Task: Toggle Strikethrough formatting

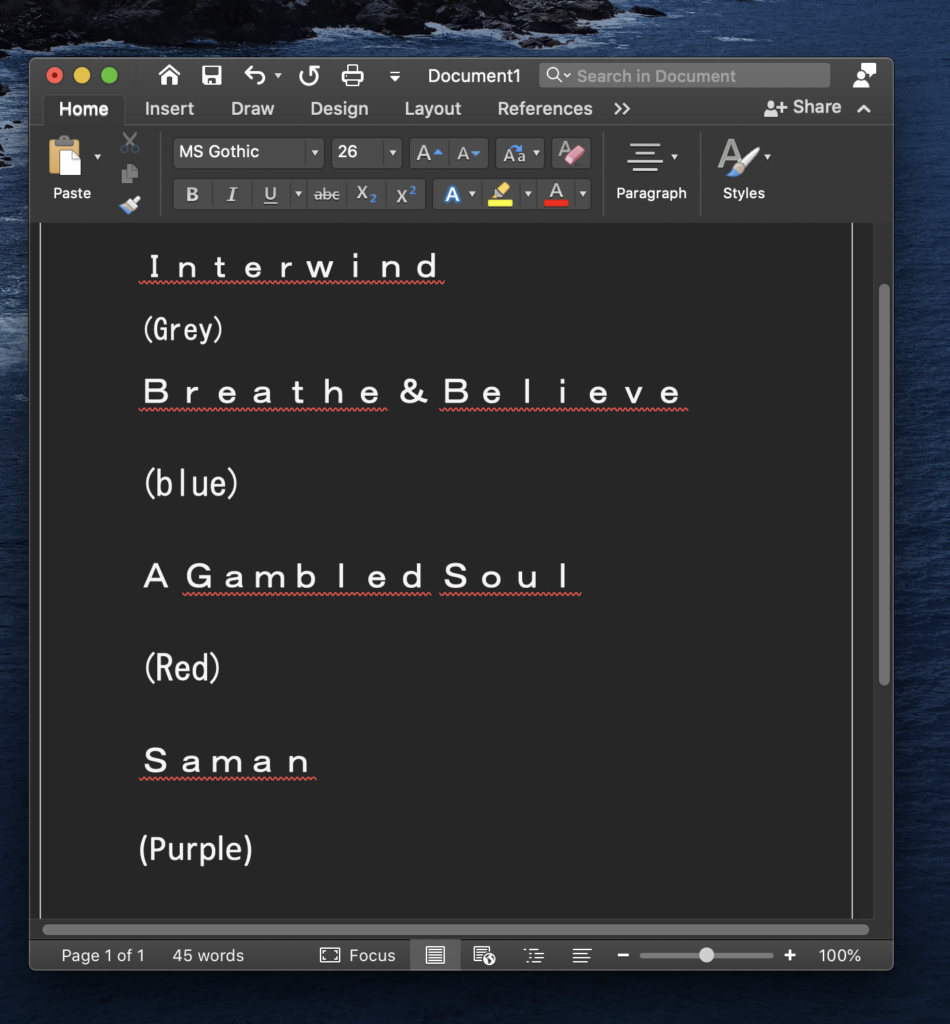Action: (x=327, y=195)
